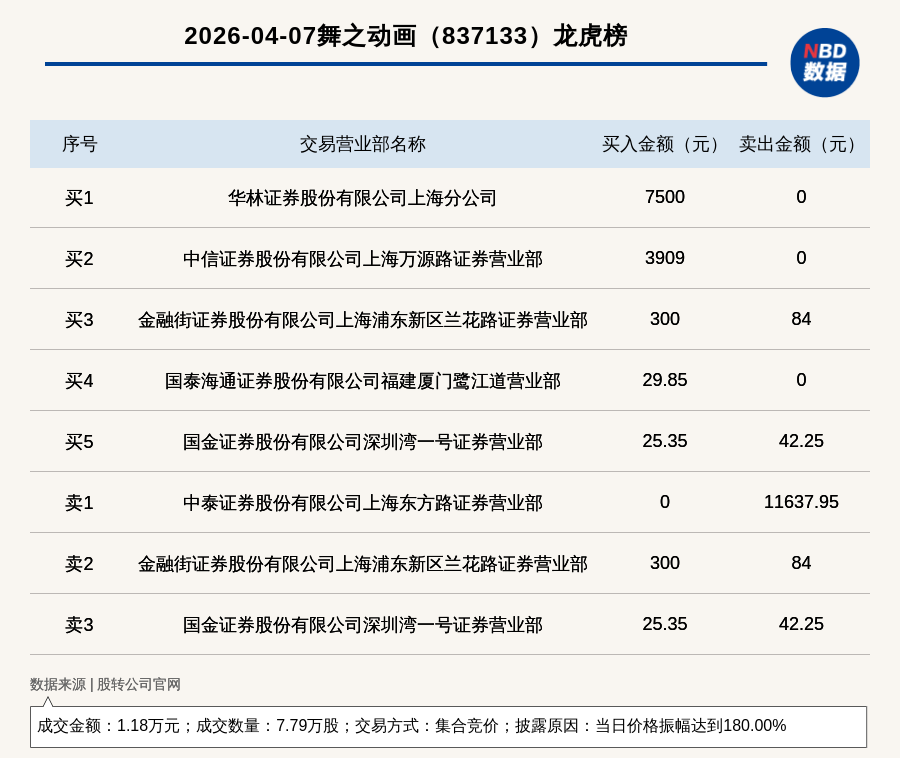900x758 pixels.
Task: Click 国泰海通证券福建厦门鹭江道营业部 entry
Action: click(x=362, y=381)
